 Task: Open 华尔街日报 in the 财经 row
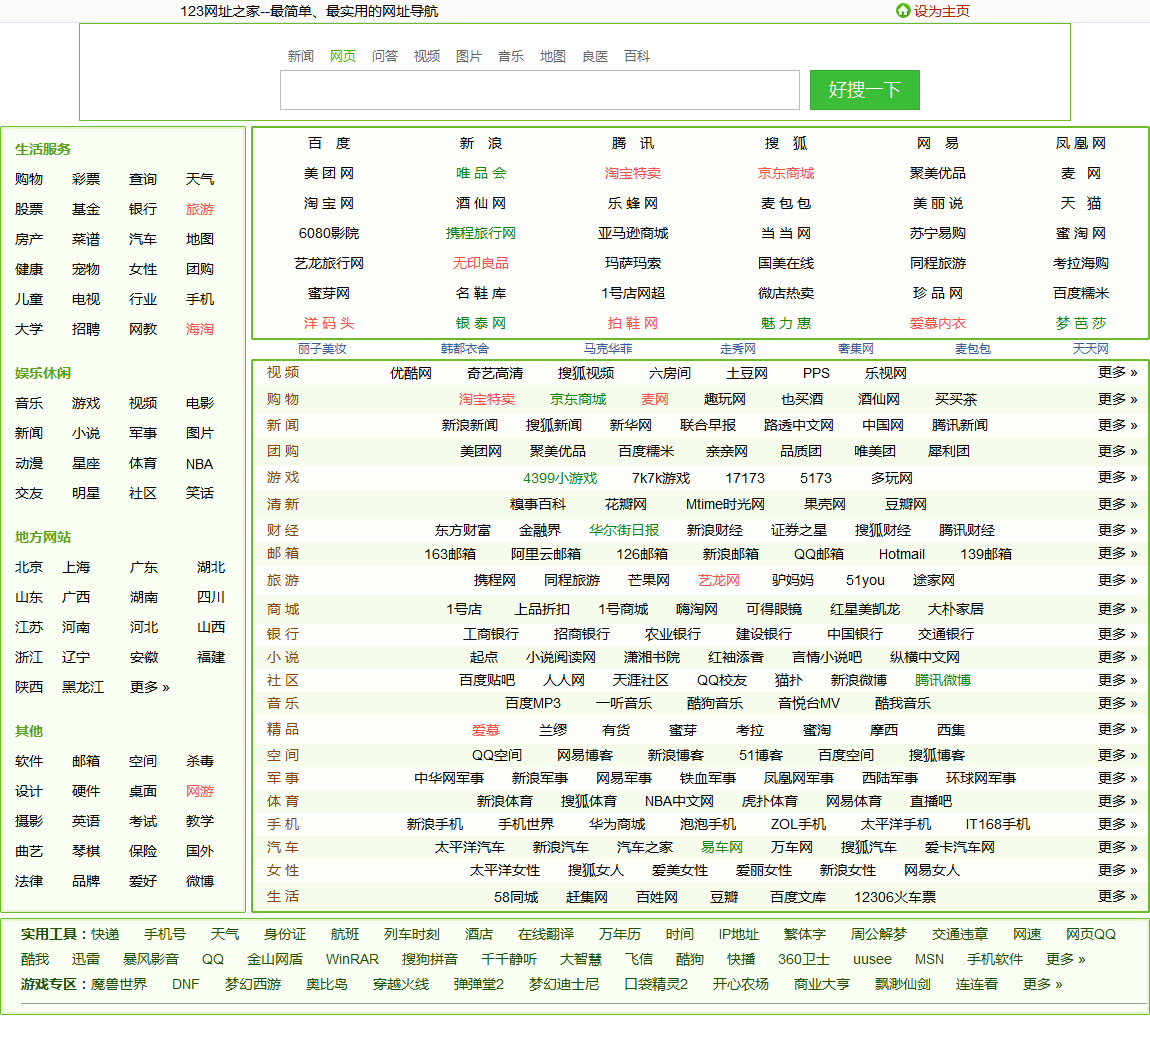(x=624, y=530)
